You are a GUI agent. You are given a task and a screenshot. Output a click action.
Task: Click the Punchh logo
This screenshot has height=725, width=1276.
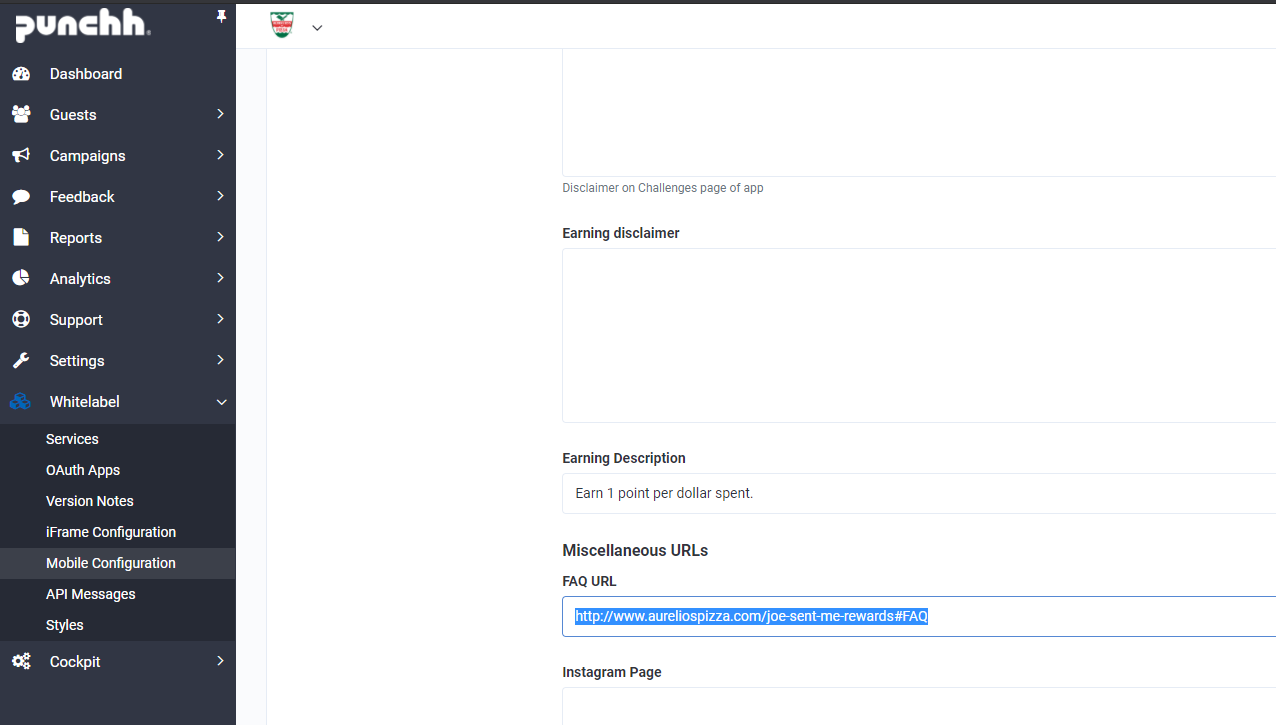pyautogui.click(x=82, y=26)
